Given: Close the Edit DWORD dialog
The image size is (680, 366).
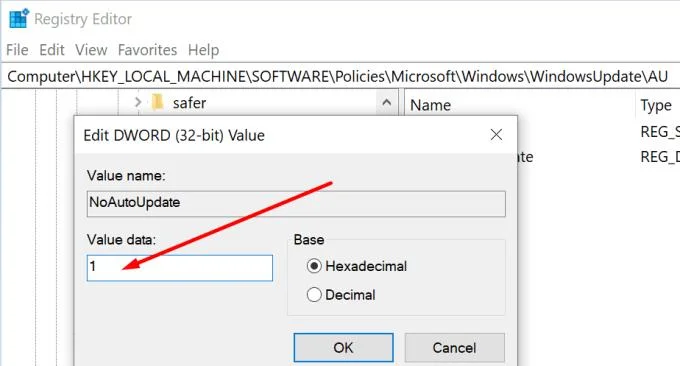Looking at the screenshot, I should (x=496, y=135).
